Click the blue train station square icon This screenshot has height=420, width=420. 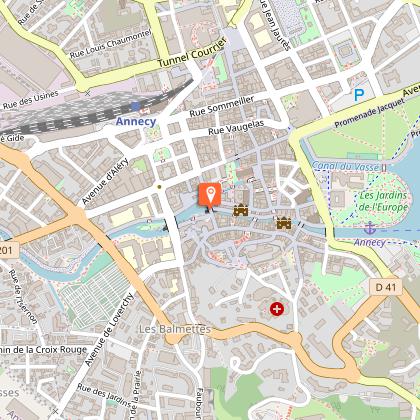point(136,107)
